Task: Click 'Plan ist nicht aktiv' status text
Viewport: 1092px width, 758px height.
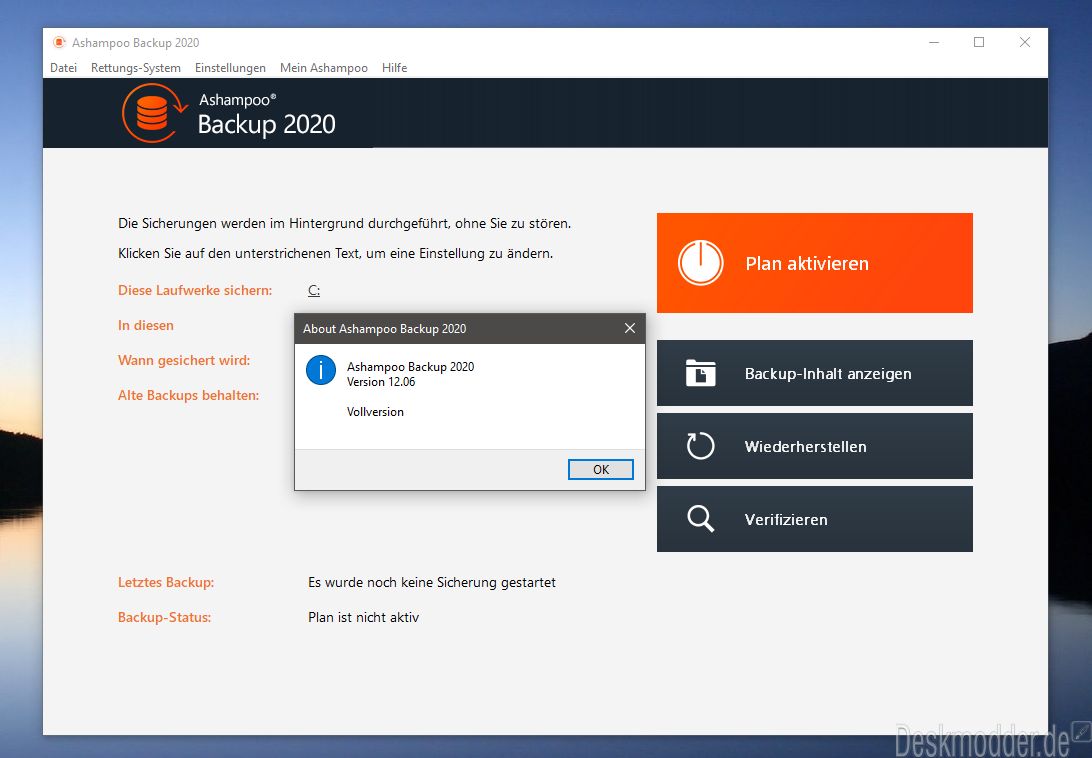Action: point(364,617)
